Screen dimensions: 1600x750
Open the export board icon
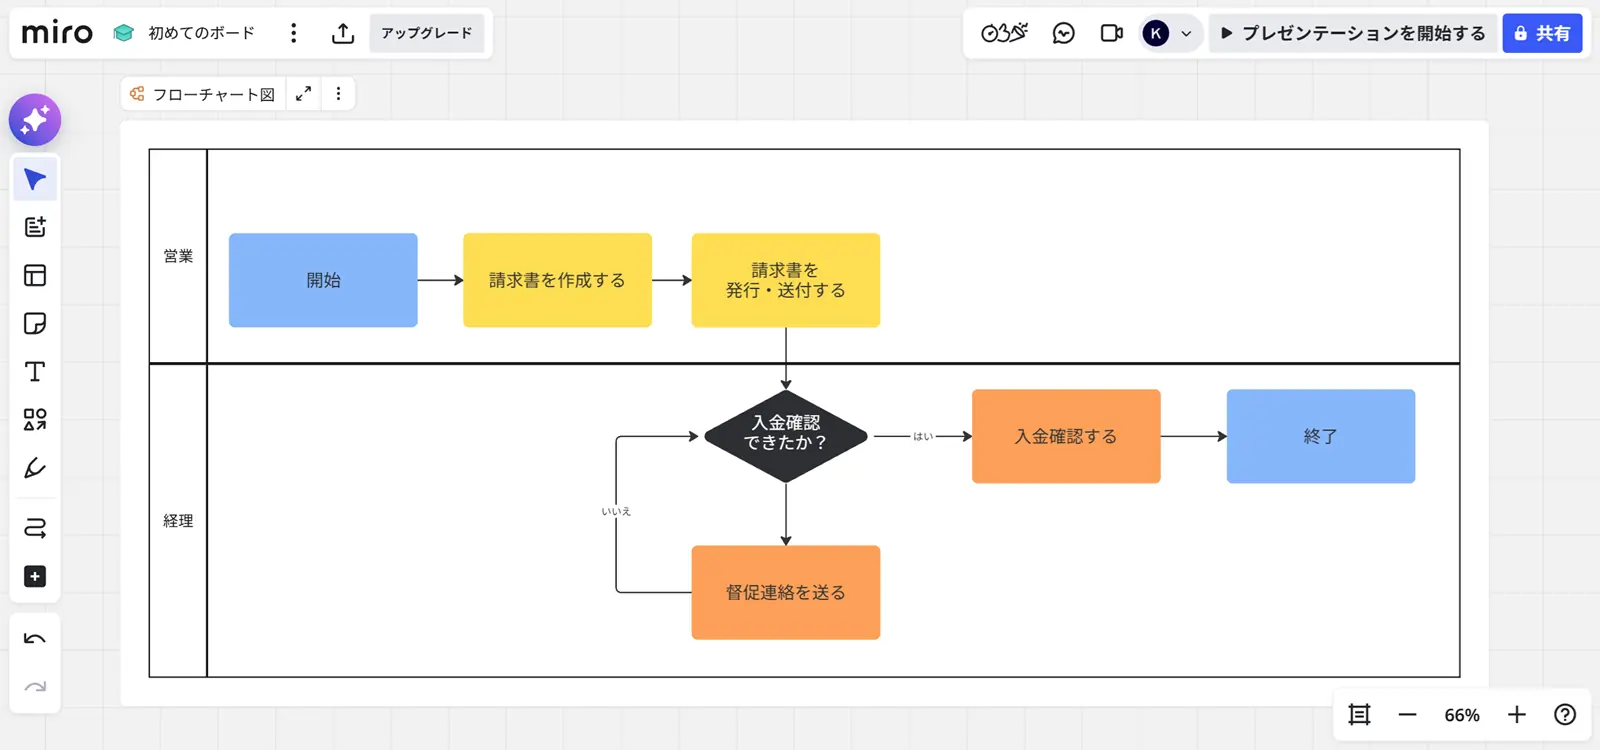pos(343,33)
